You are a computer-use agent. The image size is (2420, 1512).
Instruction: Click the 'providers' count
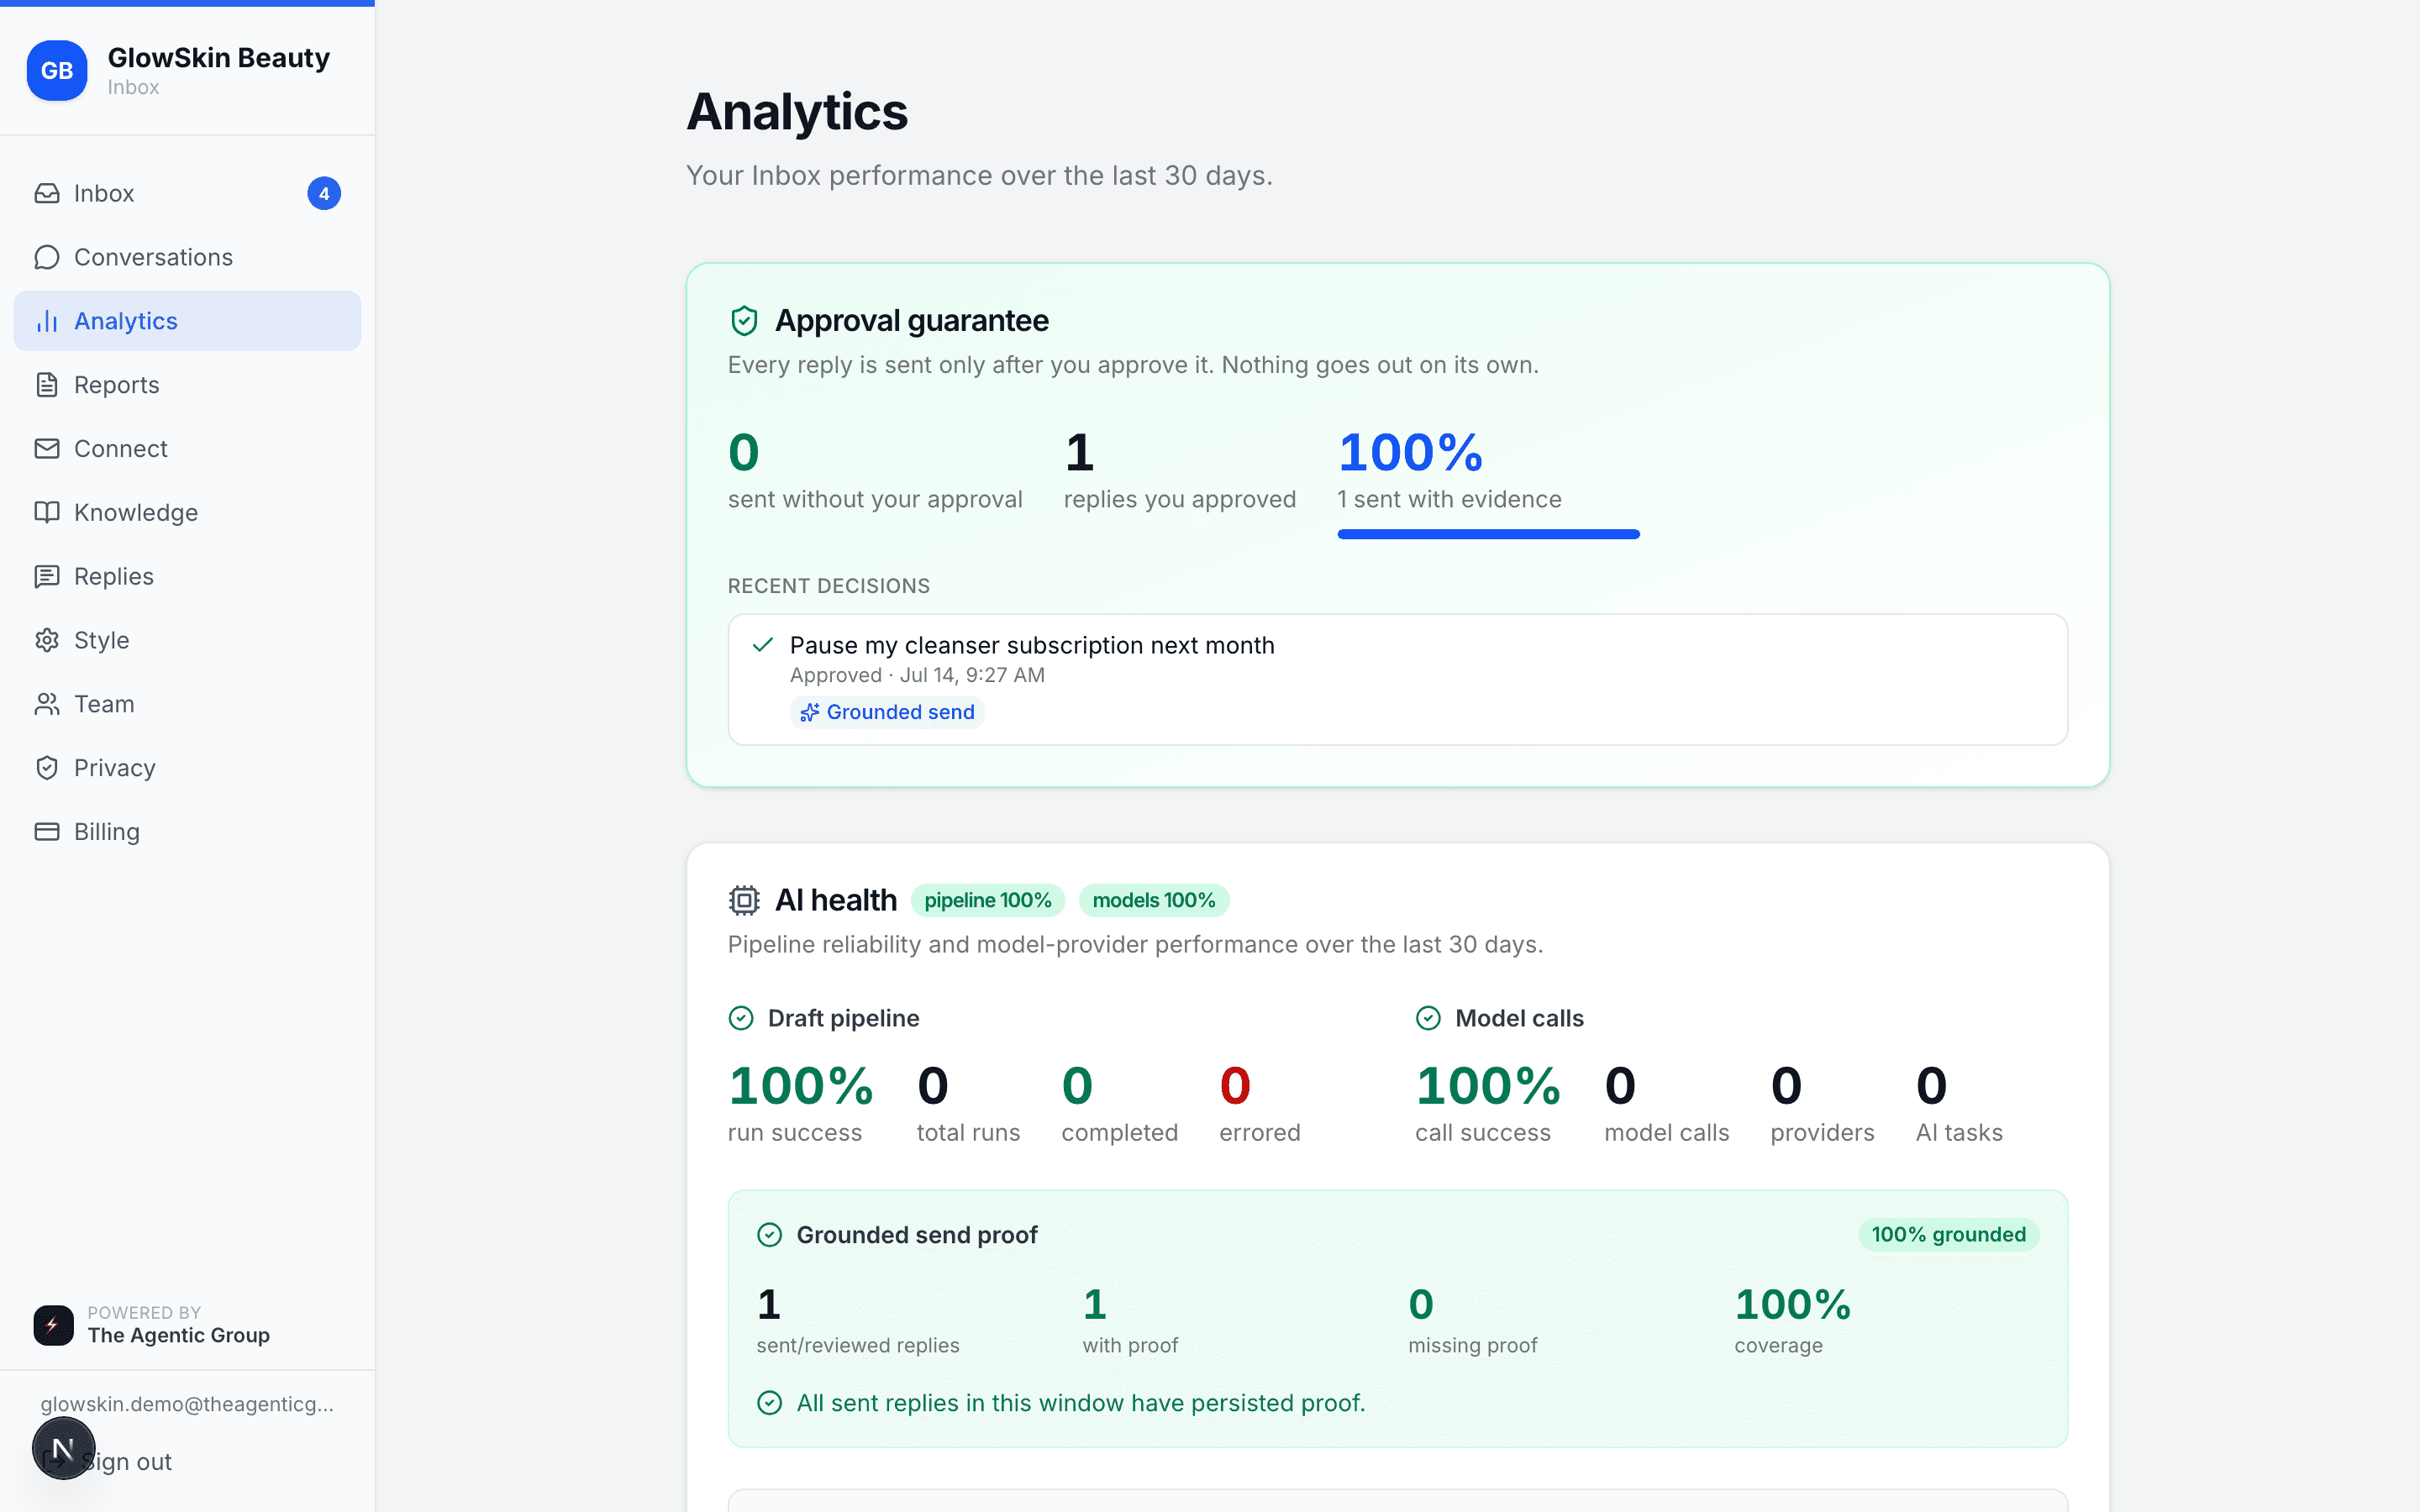click(1786, 1086)
